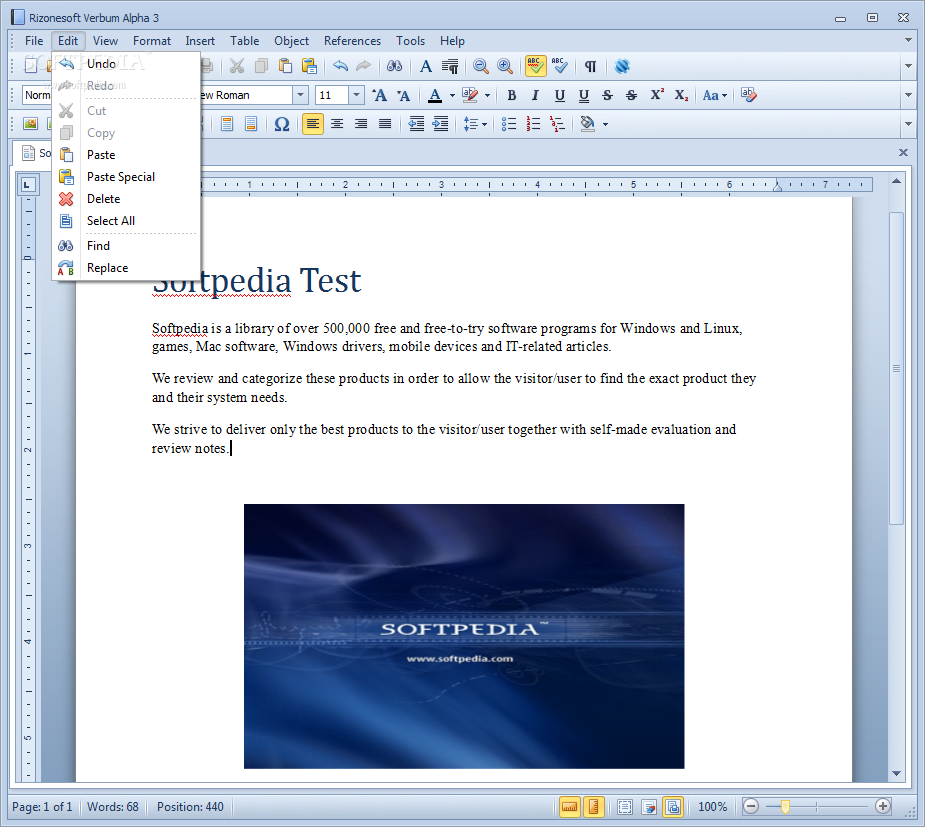Apply multilevel list formatting
Viewport: 925px width, 827px height.
click(x=557, y=124)
